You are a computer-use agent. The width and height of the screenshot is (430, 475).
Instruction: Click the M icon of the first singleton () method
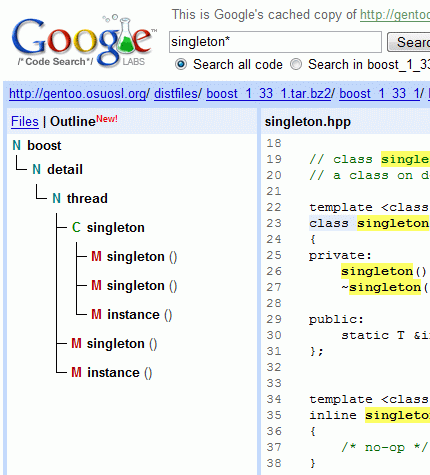pos(96,256)
